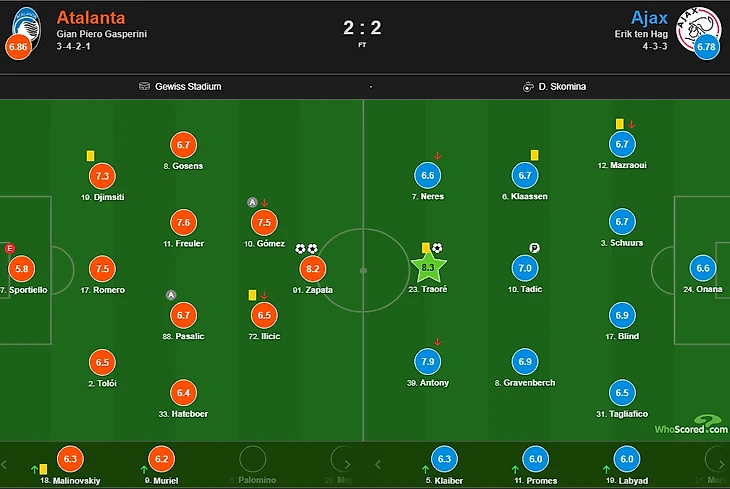Viewport: 730px width, 489px height.
Task: Select Traoré's green star rating icon
Action: tap(428, 267)
